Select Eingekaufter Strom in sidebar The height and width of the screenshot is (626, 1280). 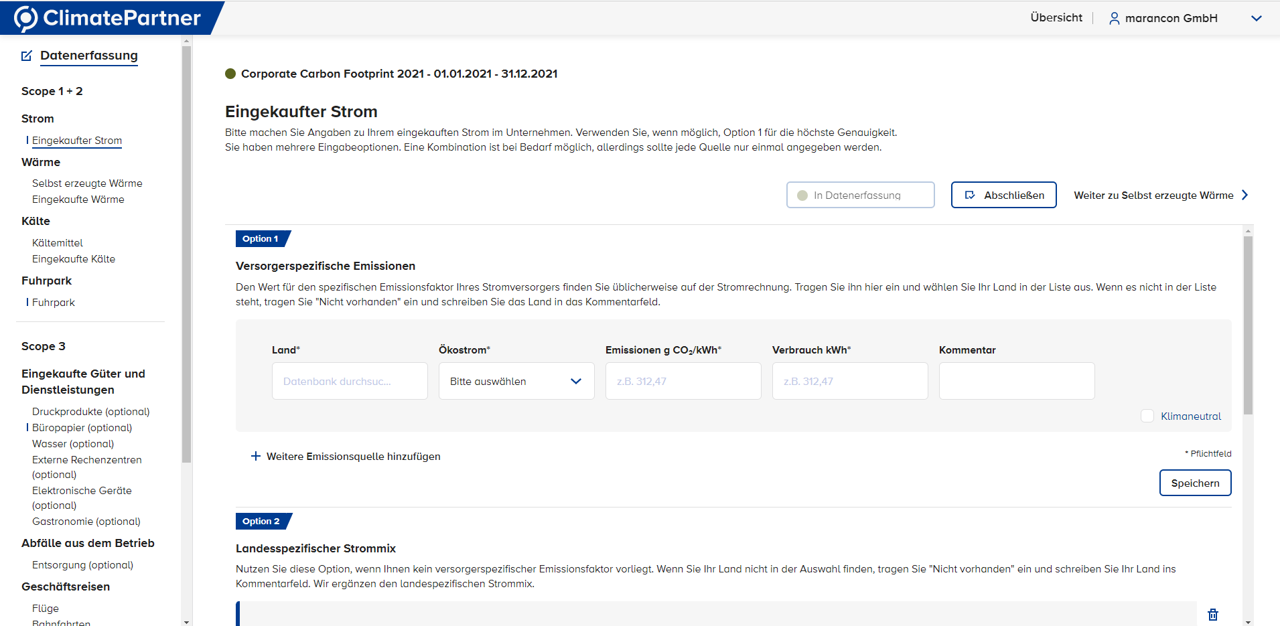[77, 141]
